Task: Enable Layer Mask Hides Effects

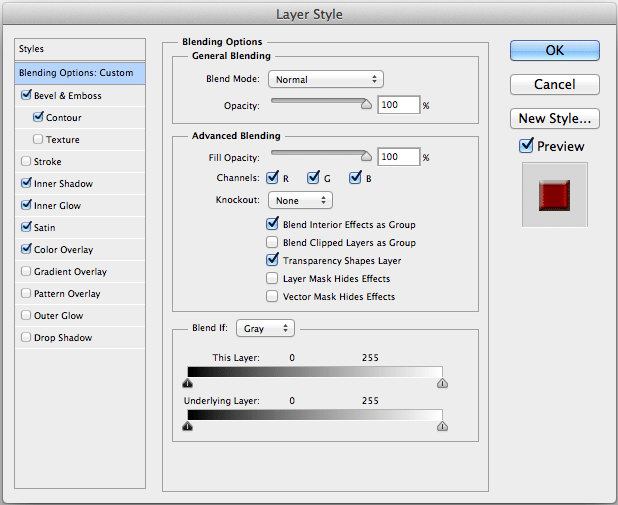Action: point(273,279)
